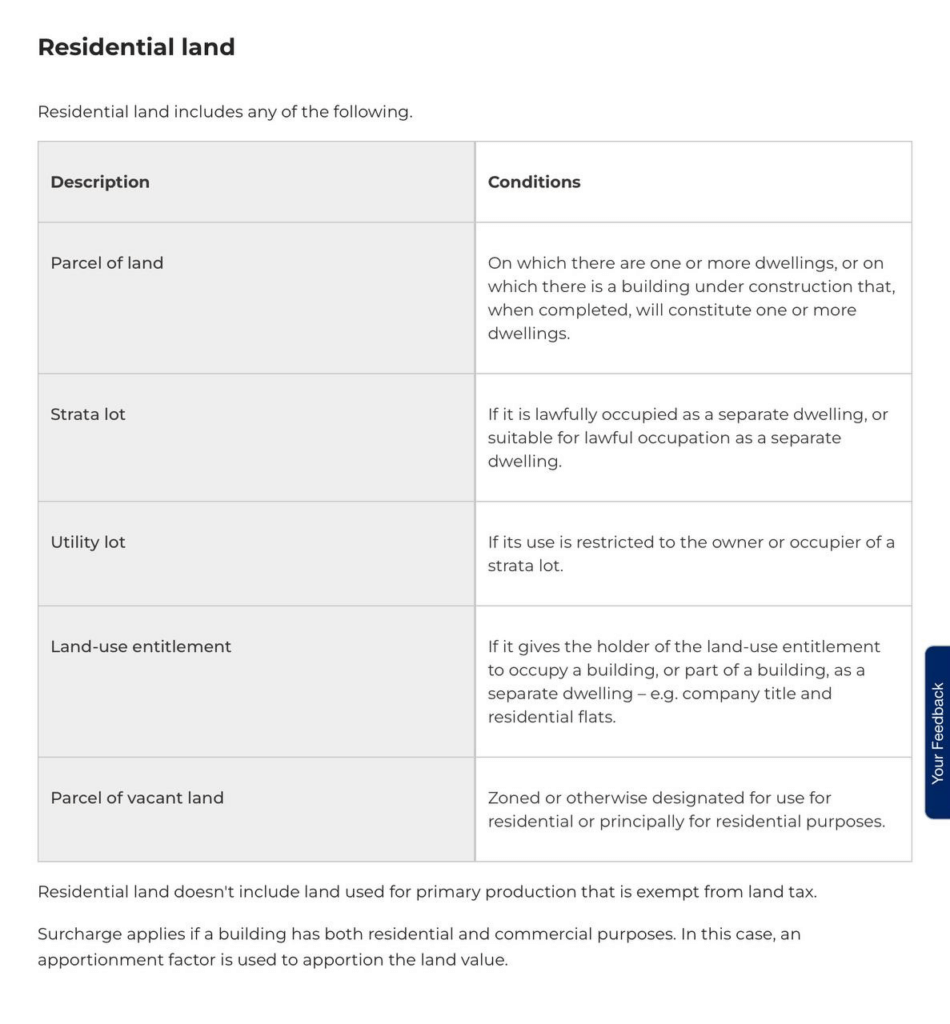The image size is (950, 1024).
Task: Click the dwellings under construction condition text
Action: (x=691, y=298)
